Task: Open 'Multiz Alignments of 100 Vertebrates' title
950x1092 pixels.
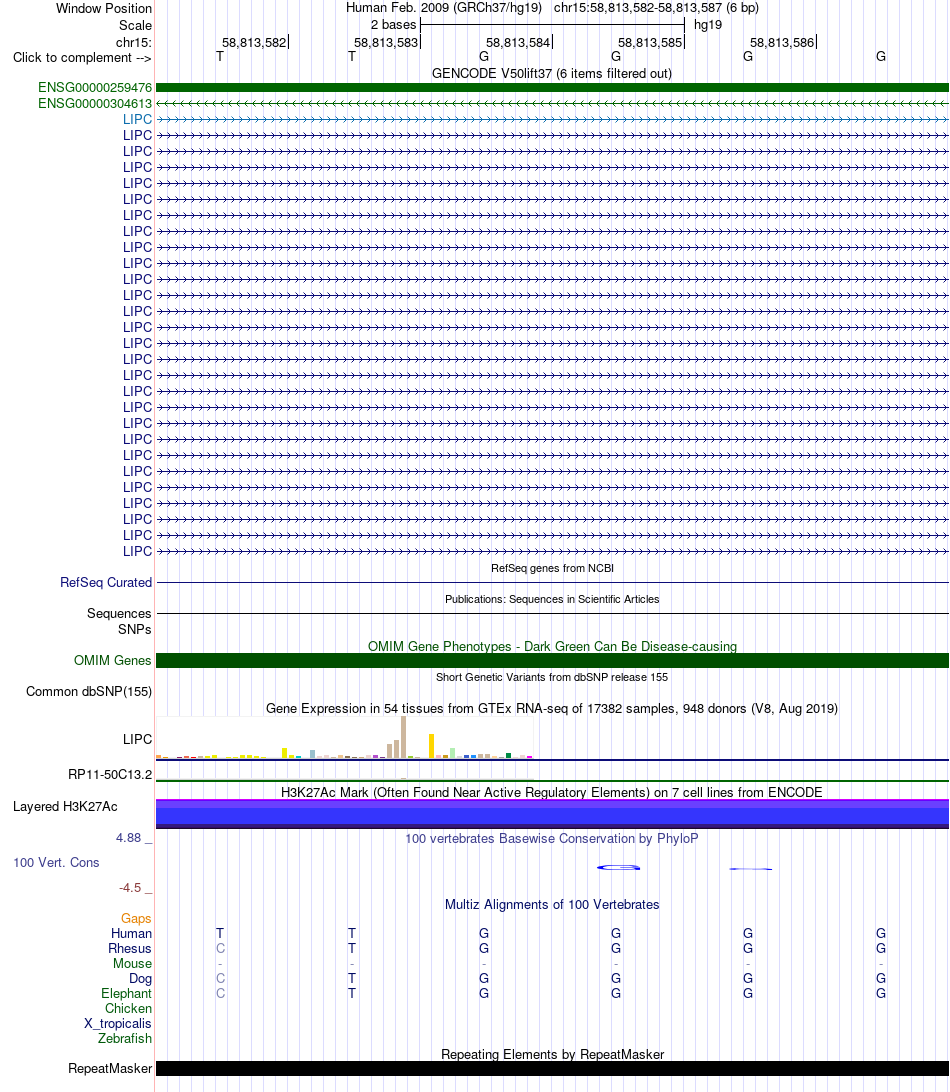Action: tap(552, 905)
